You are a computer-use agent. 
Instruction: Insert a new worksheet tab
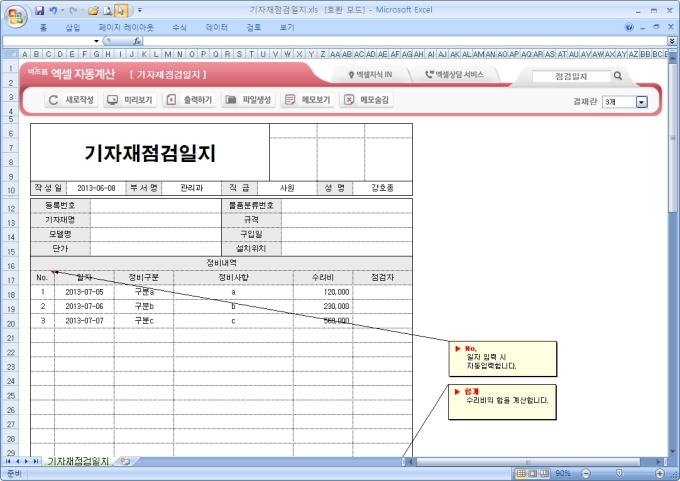click(125, 461)
